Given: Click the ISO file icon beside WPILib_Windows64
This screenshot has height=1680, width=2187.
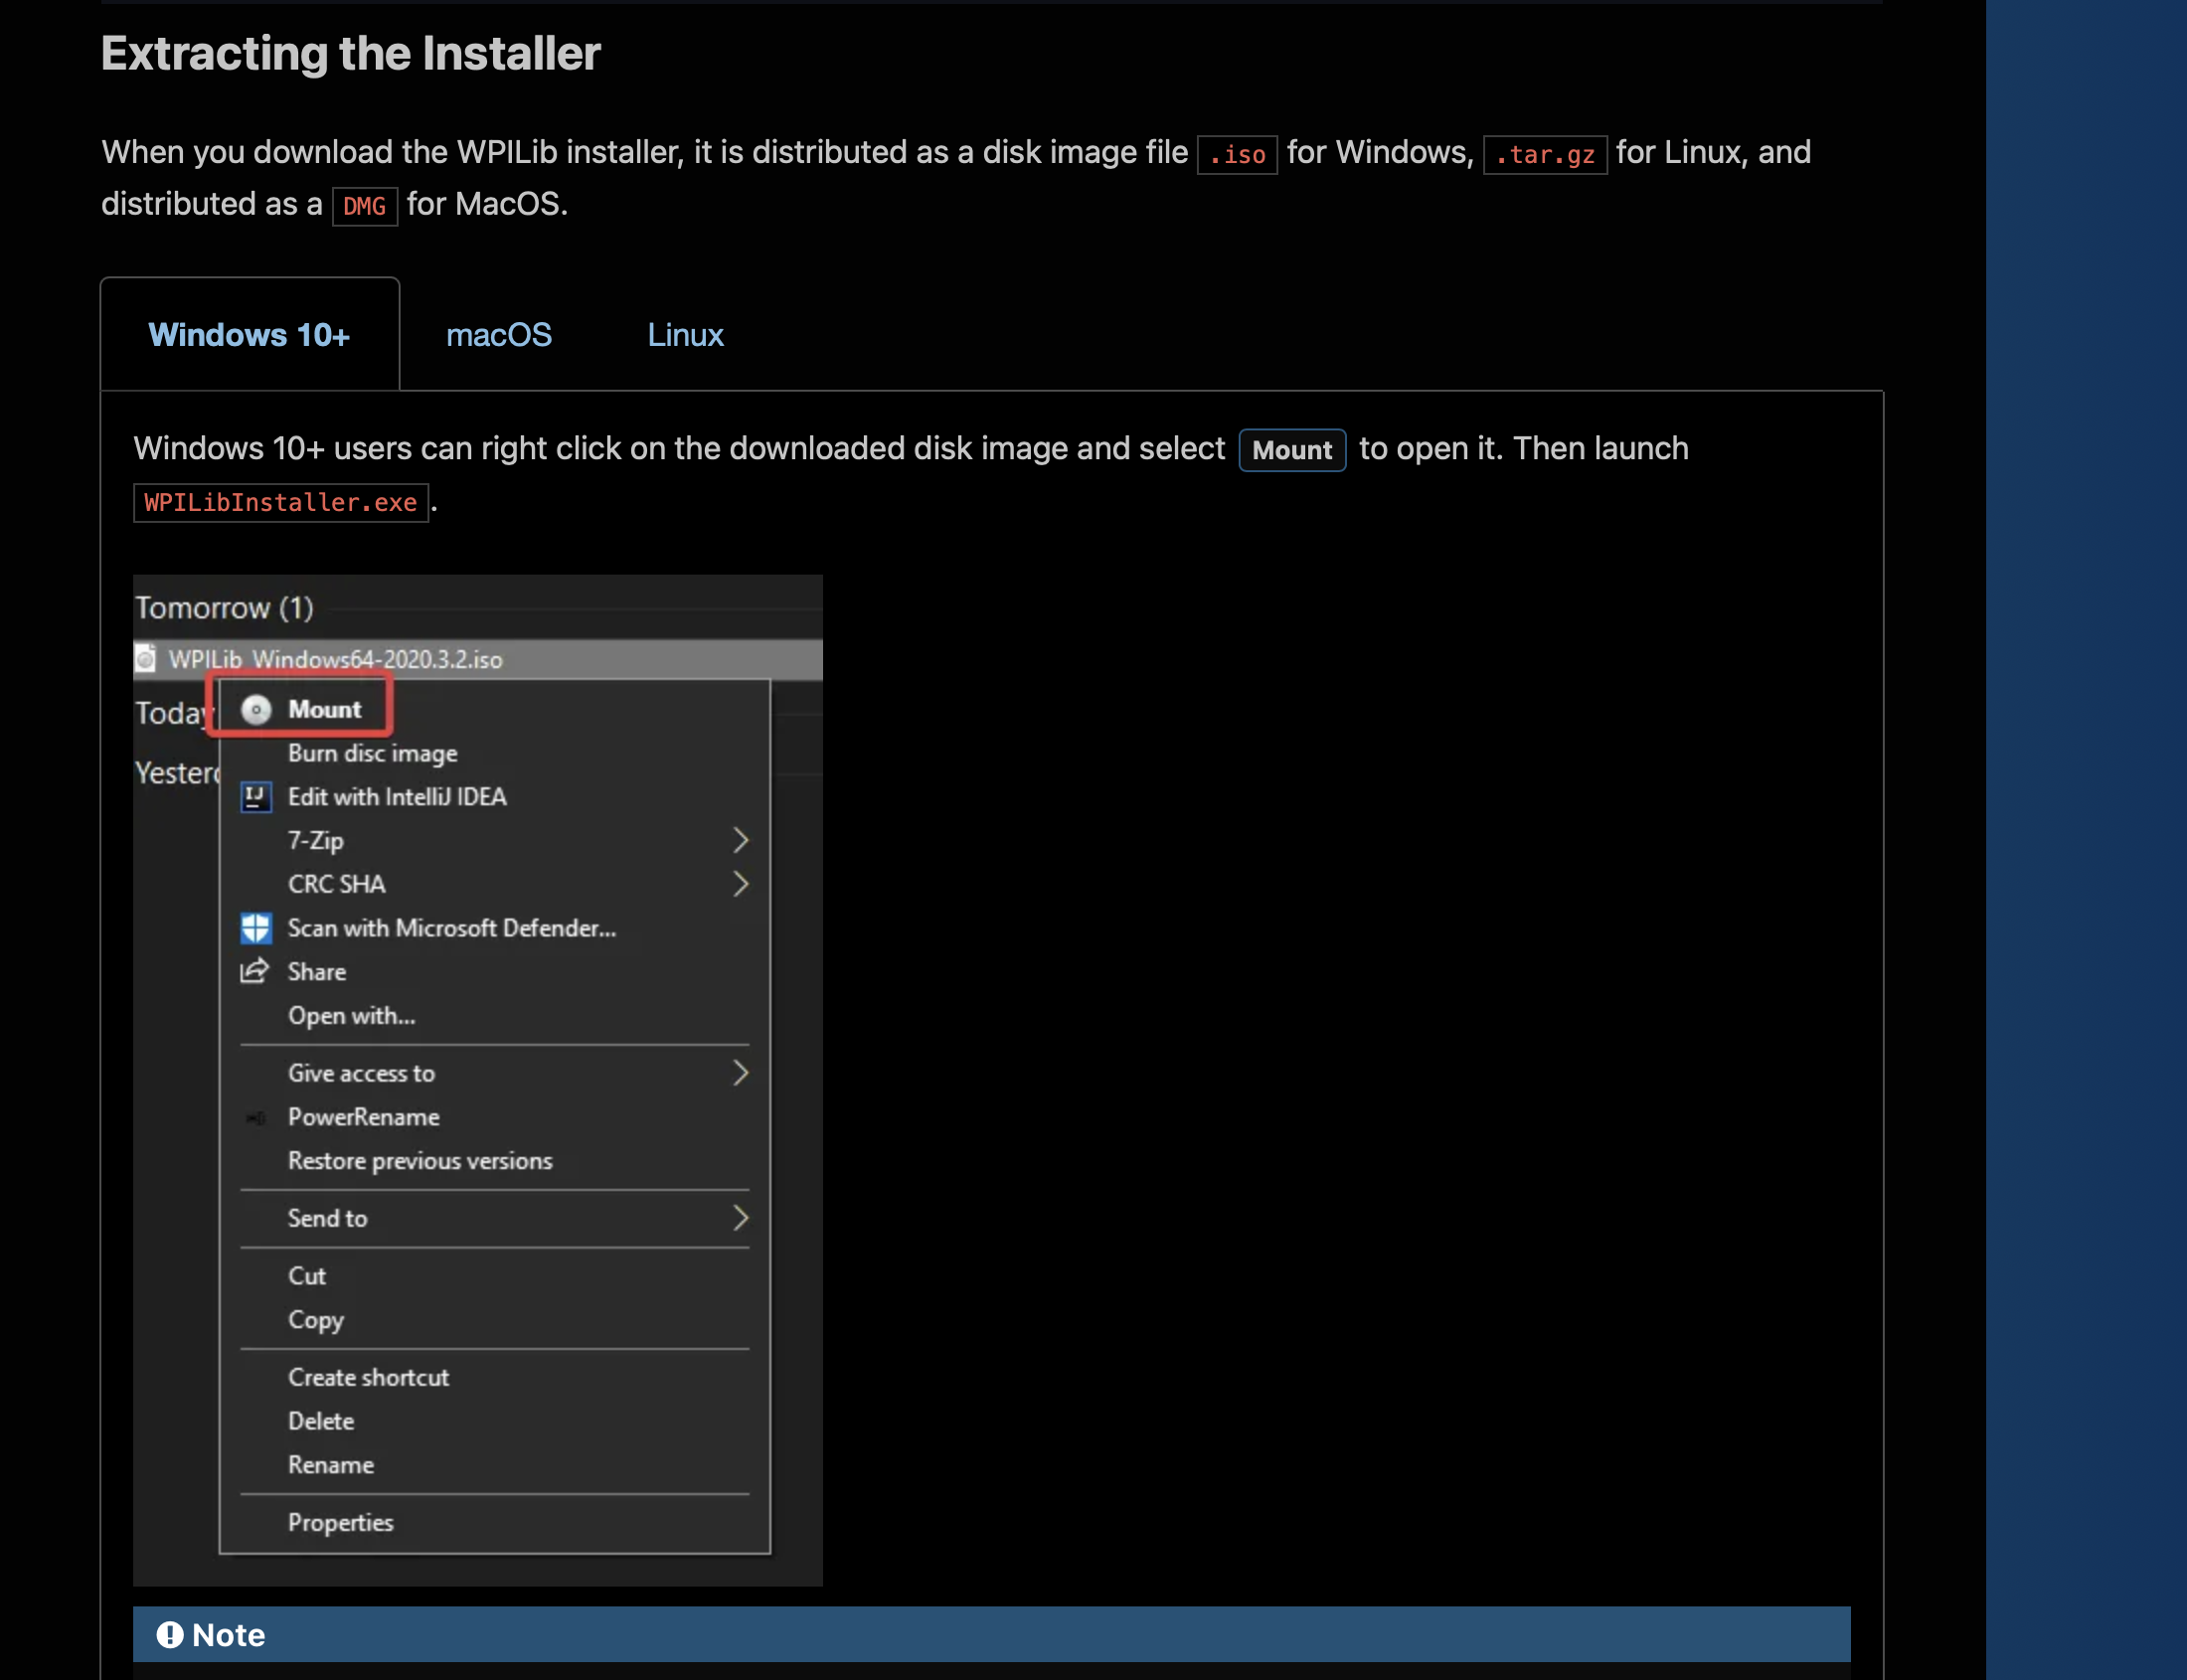Looking at the screenshot, I should (146, 658).
